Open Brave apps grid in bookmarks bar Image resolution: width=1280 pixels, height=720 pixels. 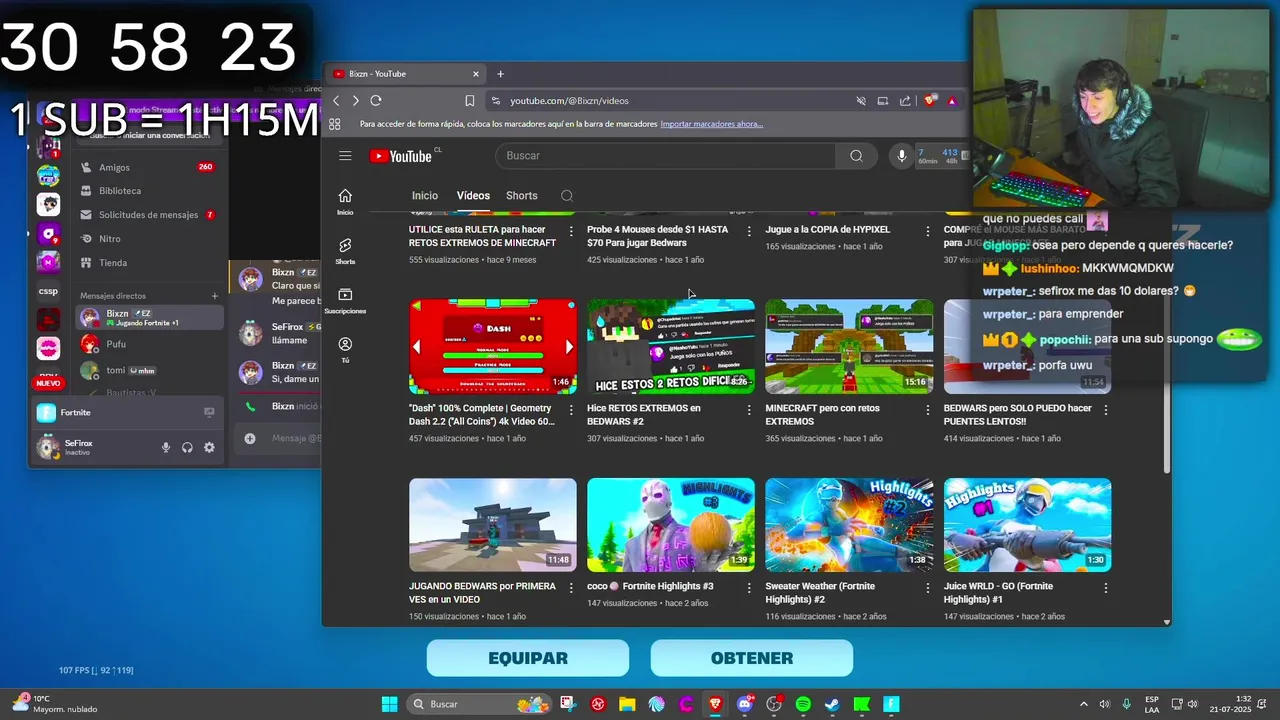point(335,124)
